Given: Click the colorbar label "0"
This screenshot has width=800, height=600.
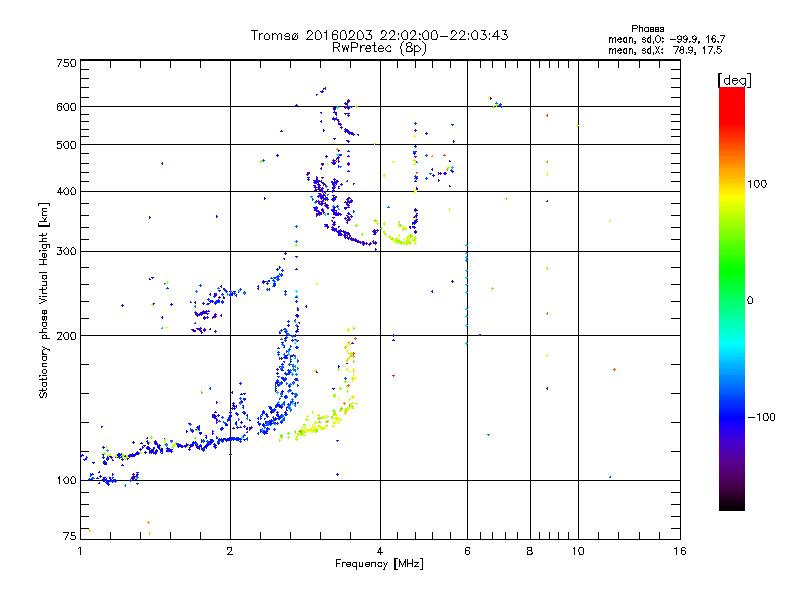Looking at the screenshot, I should [750, 301].
